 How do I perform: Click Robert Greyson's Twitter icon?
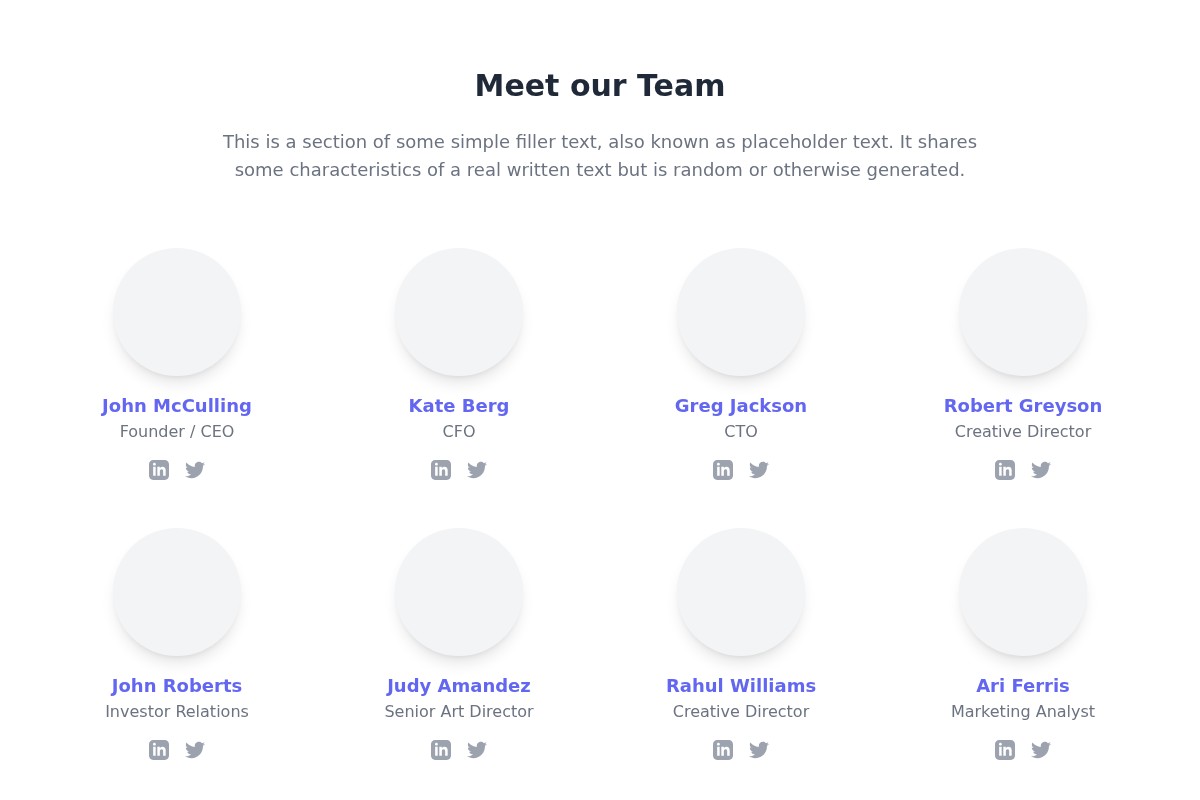click(x=1041, y=469)
